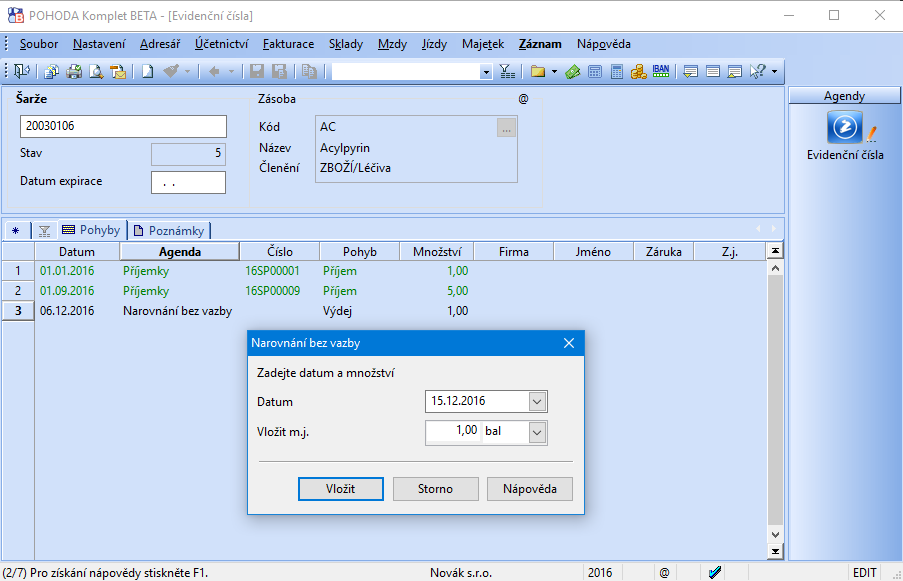The image size is (903, 581).
Task: Open the Fakturace menu
Action: click(x=289, y=44)
